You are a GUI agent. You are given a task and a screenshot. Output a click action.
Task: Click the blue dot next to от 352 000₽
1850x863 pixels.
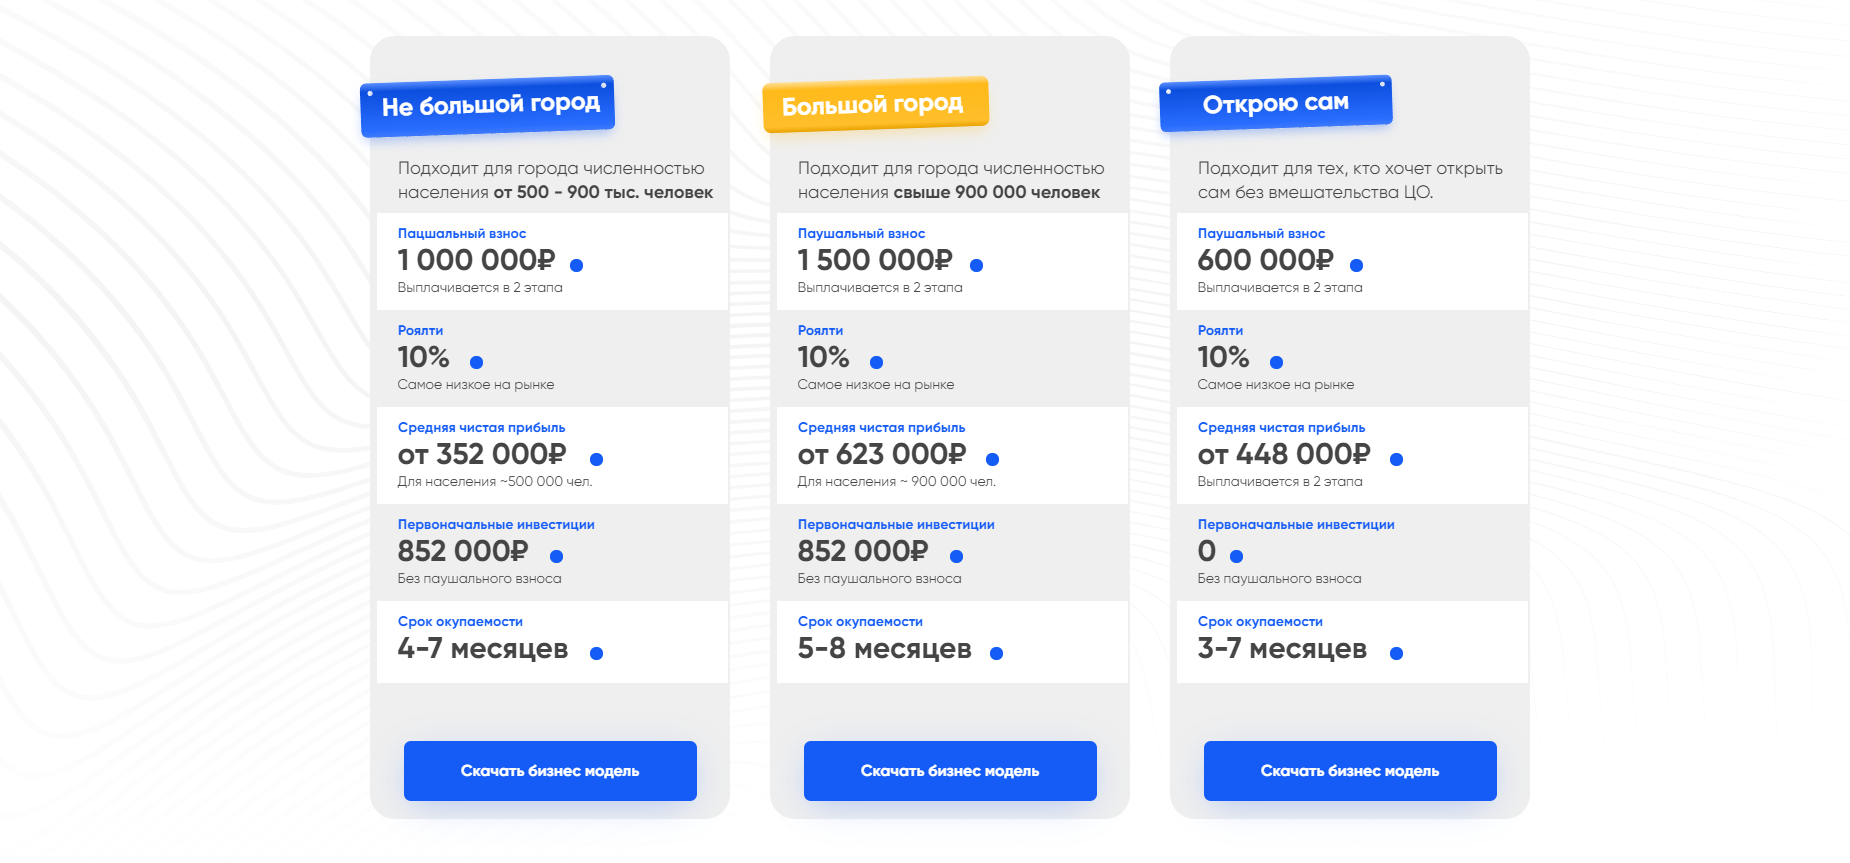[596, 459]
